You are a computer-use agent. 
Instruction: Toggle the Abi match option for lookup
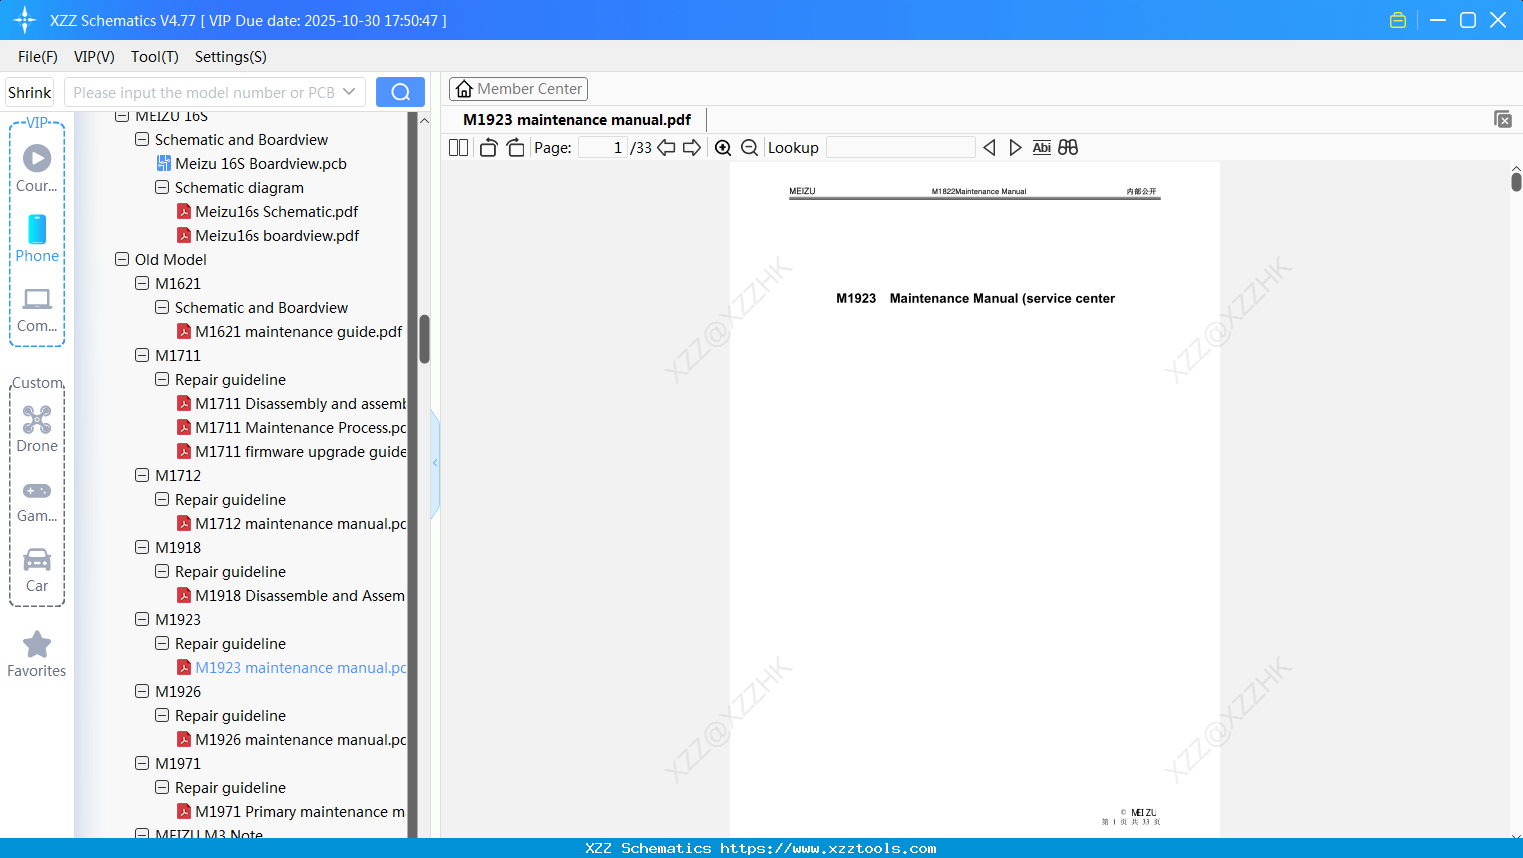tap(1041, 148)
